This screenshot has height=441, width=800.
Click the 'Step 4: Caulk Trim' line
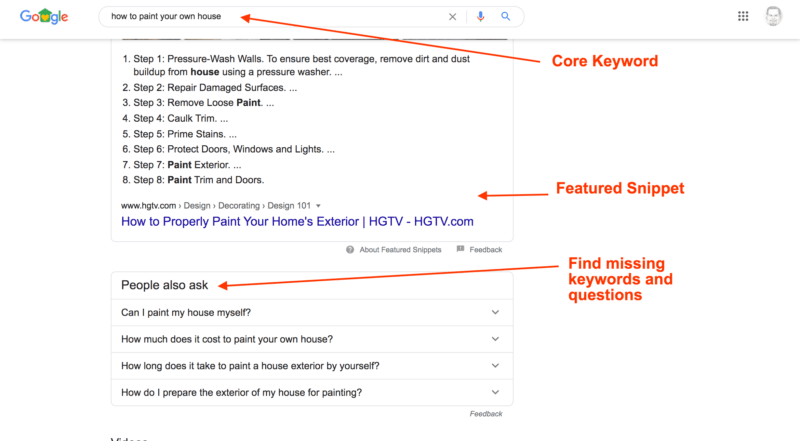[x=175, y=118]
